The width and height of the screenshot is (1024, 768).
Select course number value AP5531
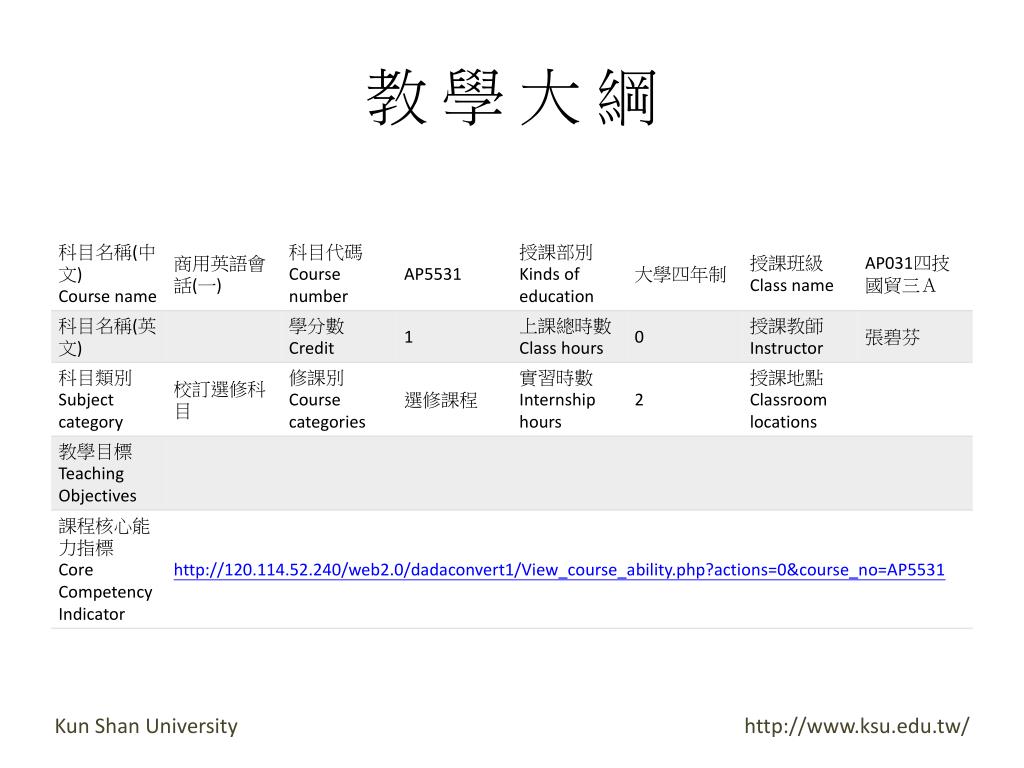tap(432, 274)
